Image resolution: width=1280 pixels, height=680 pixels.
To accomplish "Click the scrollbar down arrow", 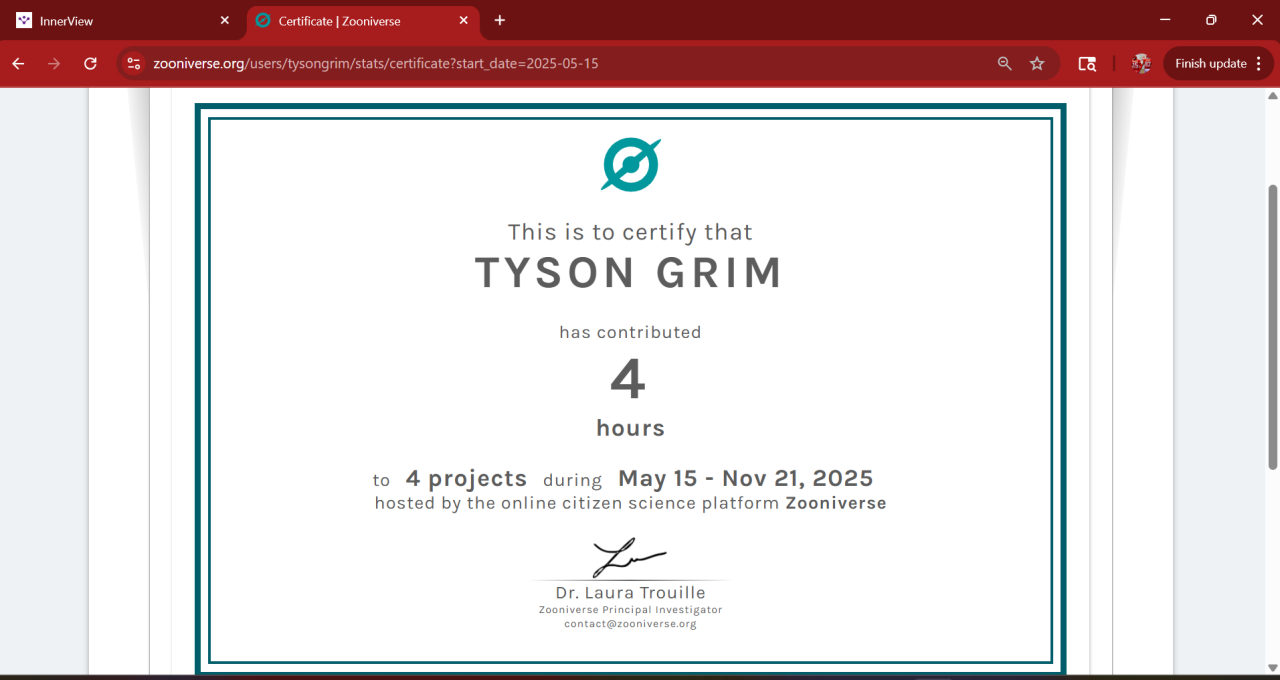I will pos(1273,668).
